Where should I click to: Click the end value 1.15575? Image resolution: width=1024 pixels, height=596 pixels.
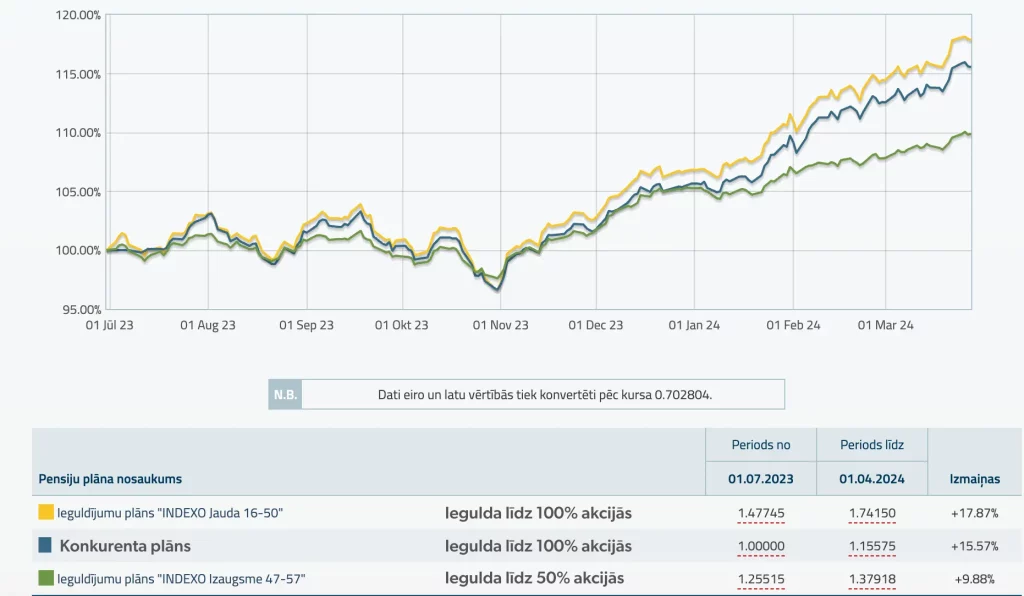coord(872,546)
